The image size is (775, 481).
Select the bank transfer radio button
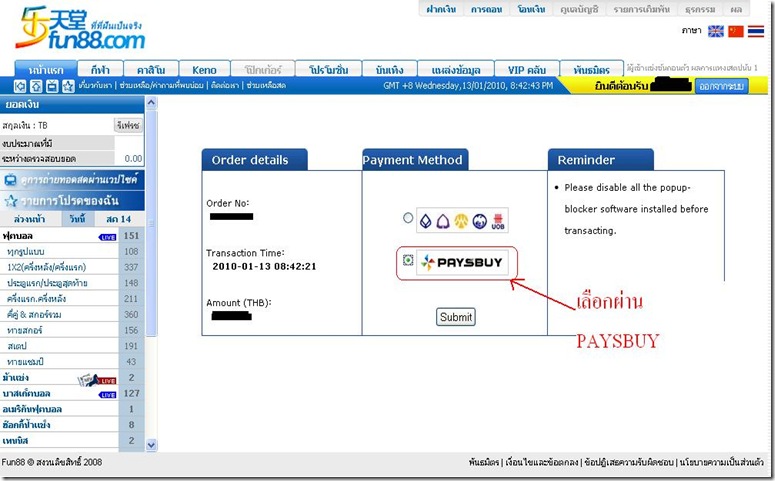408,218
